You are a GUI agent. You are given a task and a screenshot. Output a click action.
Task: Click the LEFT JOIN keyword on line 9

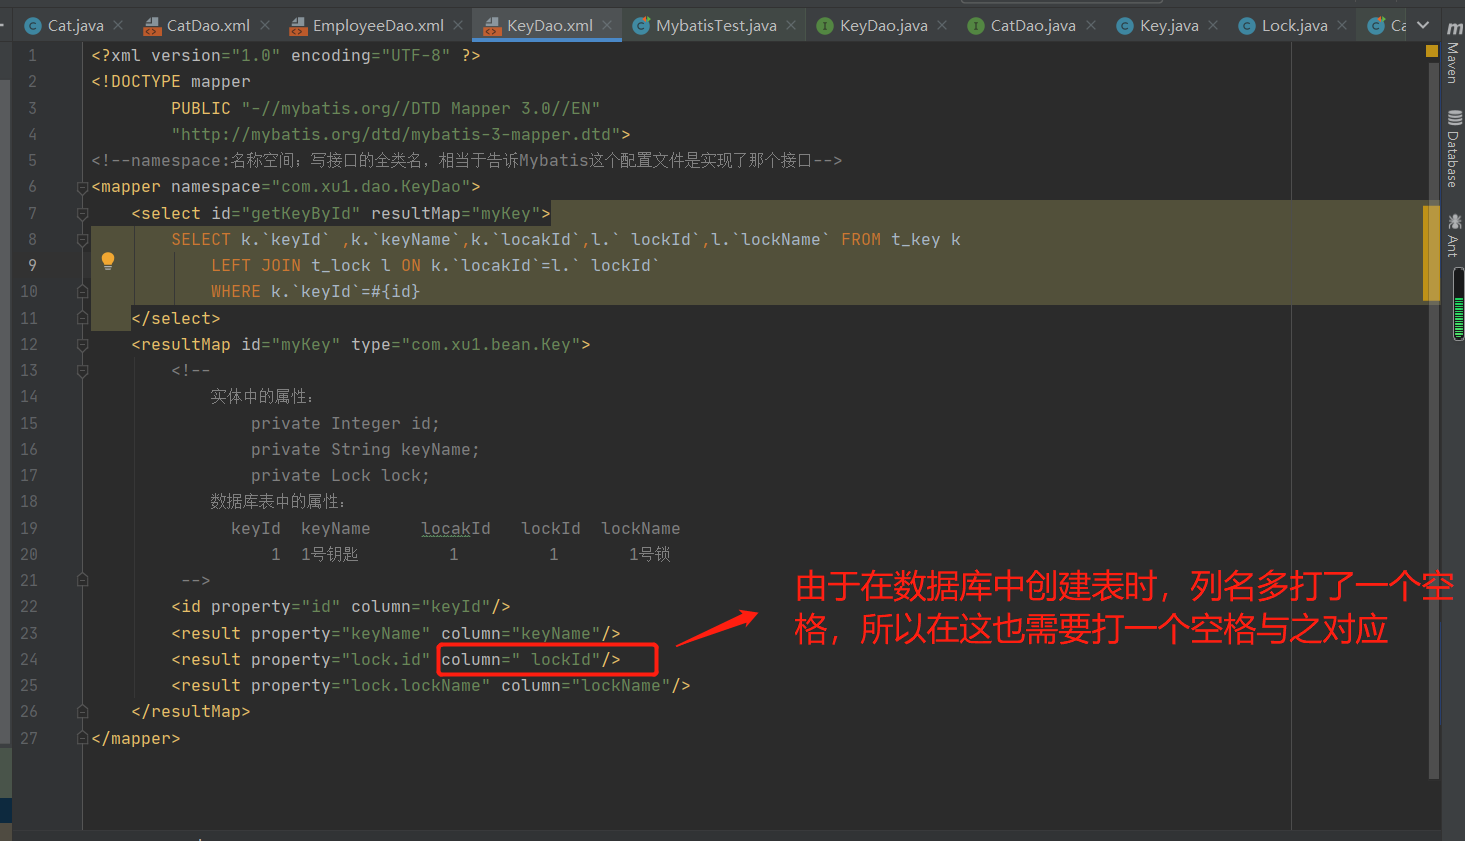coord(255,265)
